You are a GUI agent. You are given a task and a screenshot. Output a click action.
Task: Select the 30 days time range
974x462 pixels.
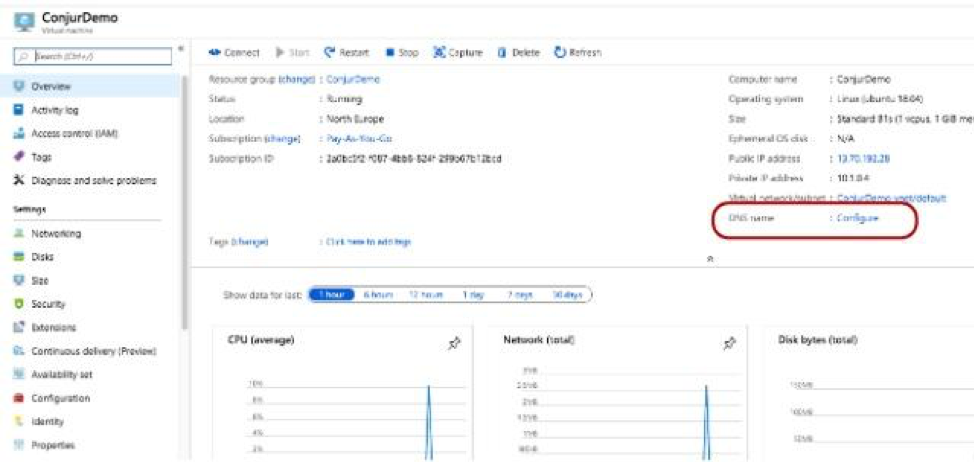(569, 295)
